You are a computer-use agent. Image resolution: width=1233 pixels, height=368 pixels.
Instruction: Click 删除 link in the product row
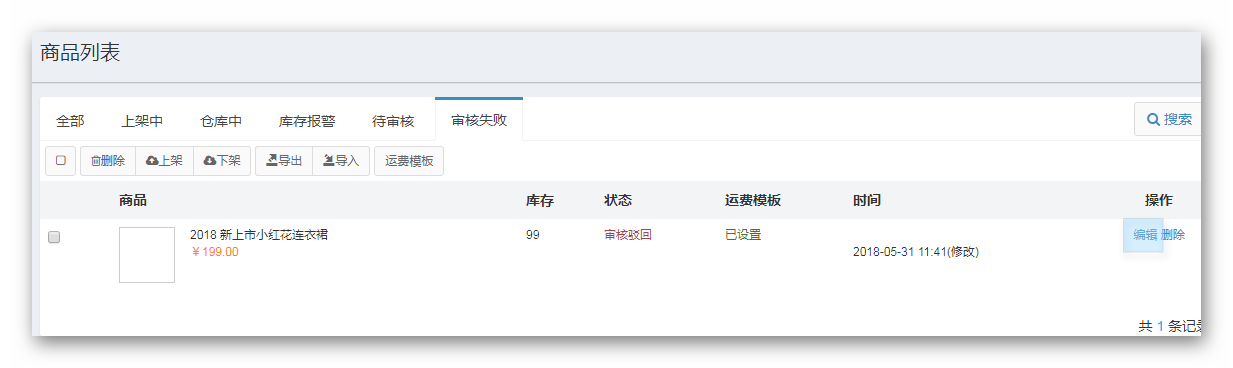click(1173, 235)
